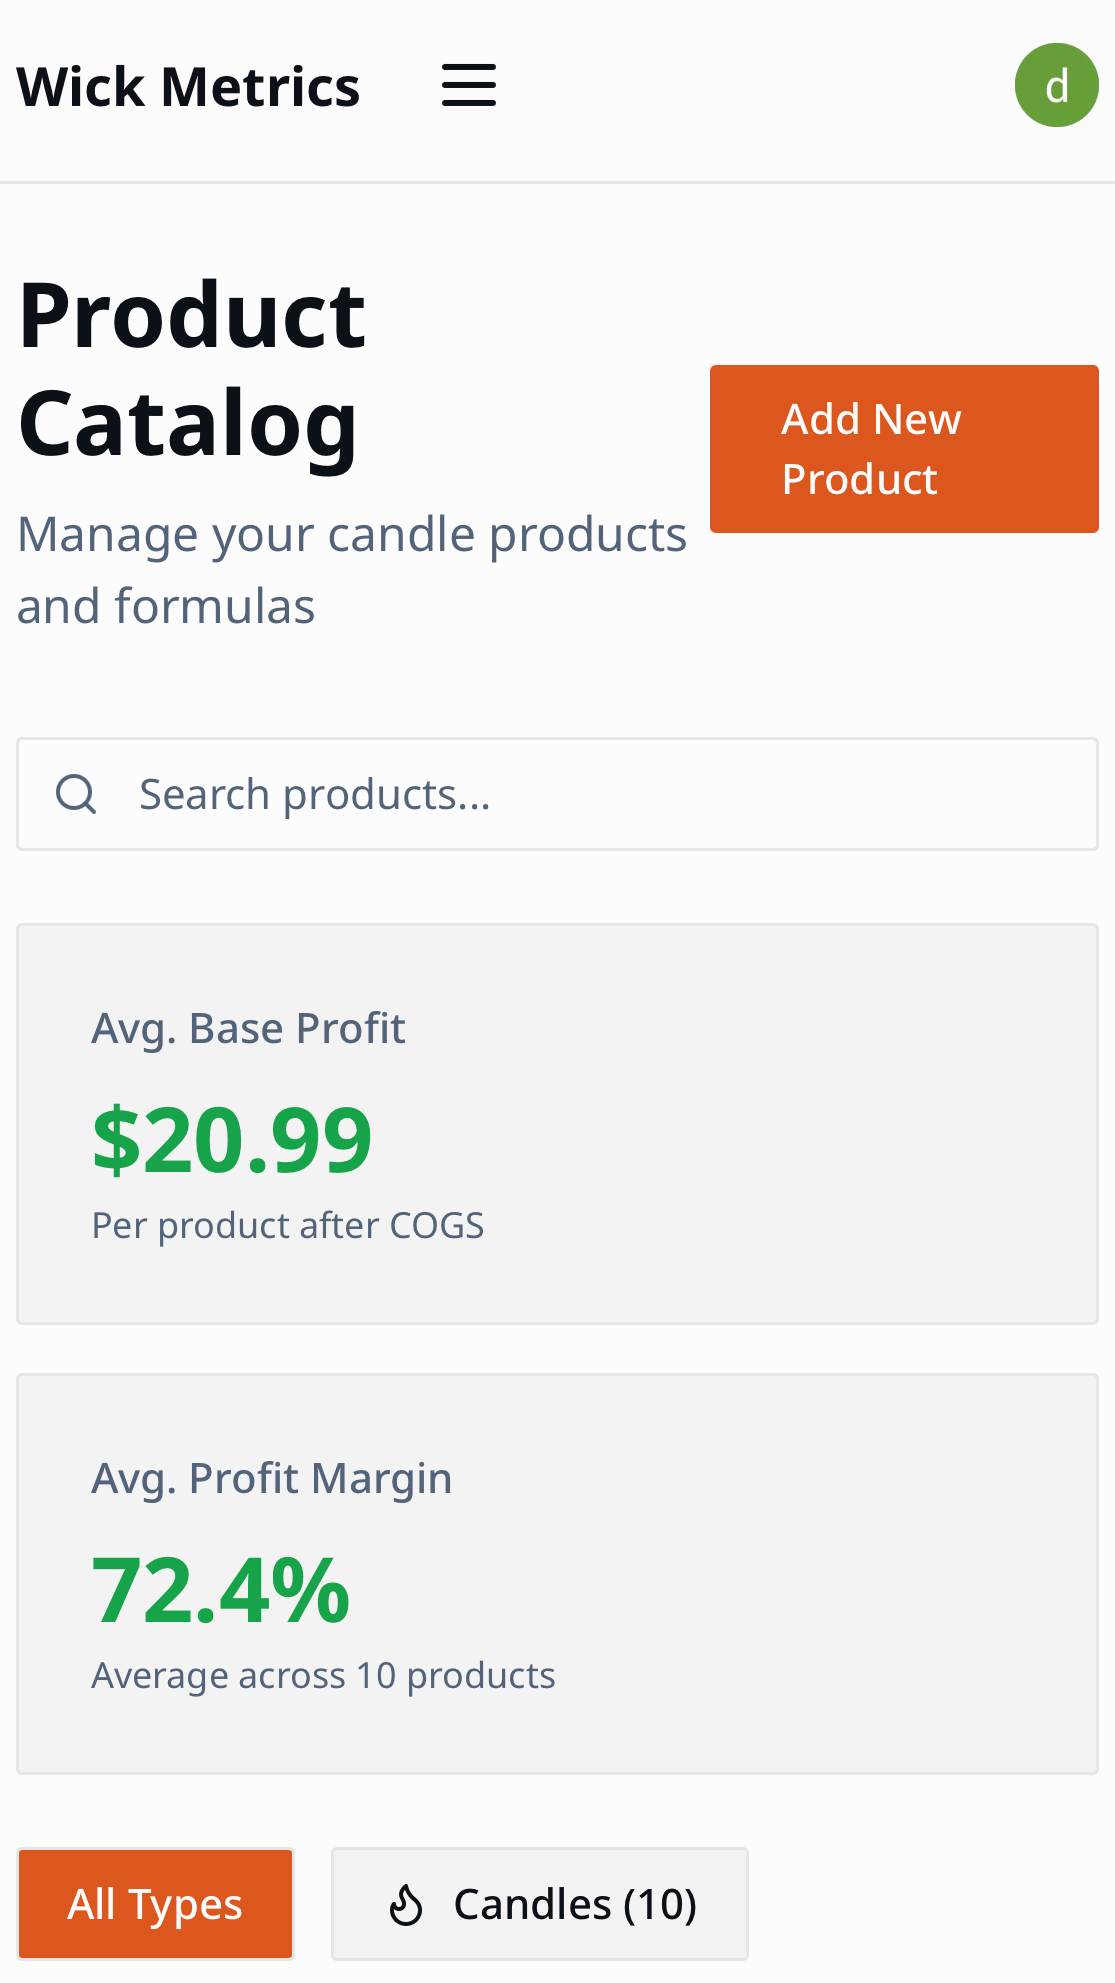Click the green avatar circle labeled d
The height and width of the screenshot is (1983, 1115).
coord(1056,85)
